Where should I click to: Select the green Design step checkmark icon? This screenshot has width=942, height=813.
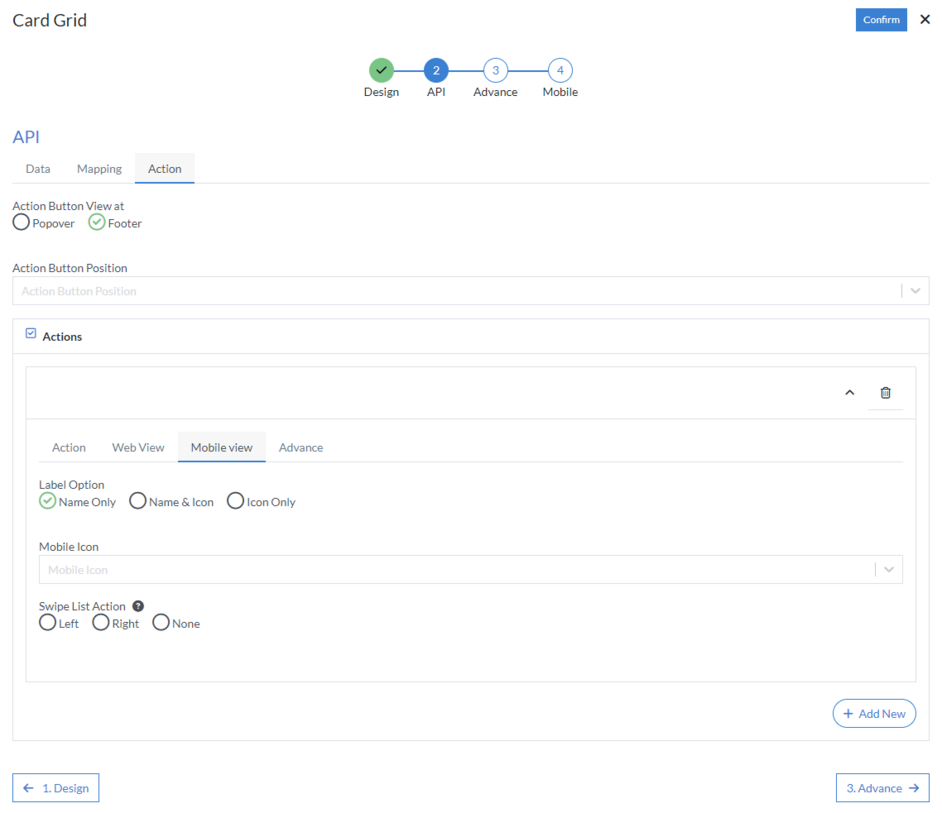tap(381, 71)
